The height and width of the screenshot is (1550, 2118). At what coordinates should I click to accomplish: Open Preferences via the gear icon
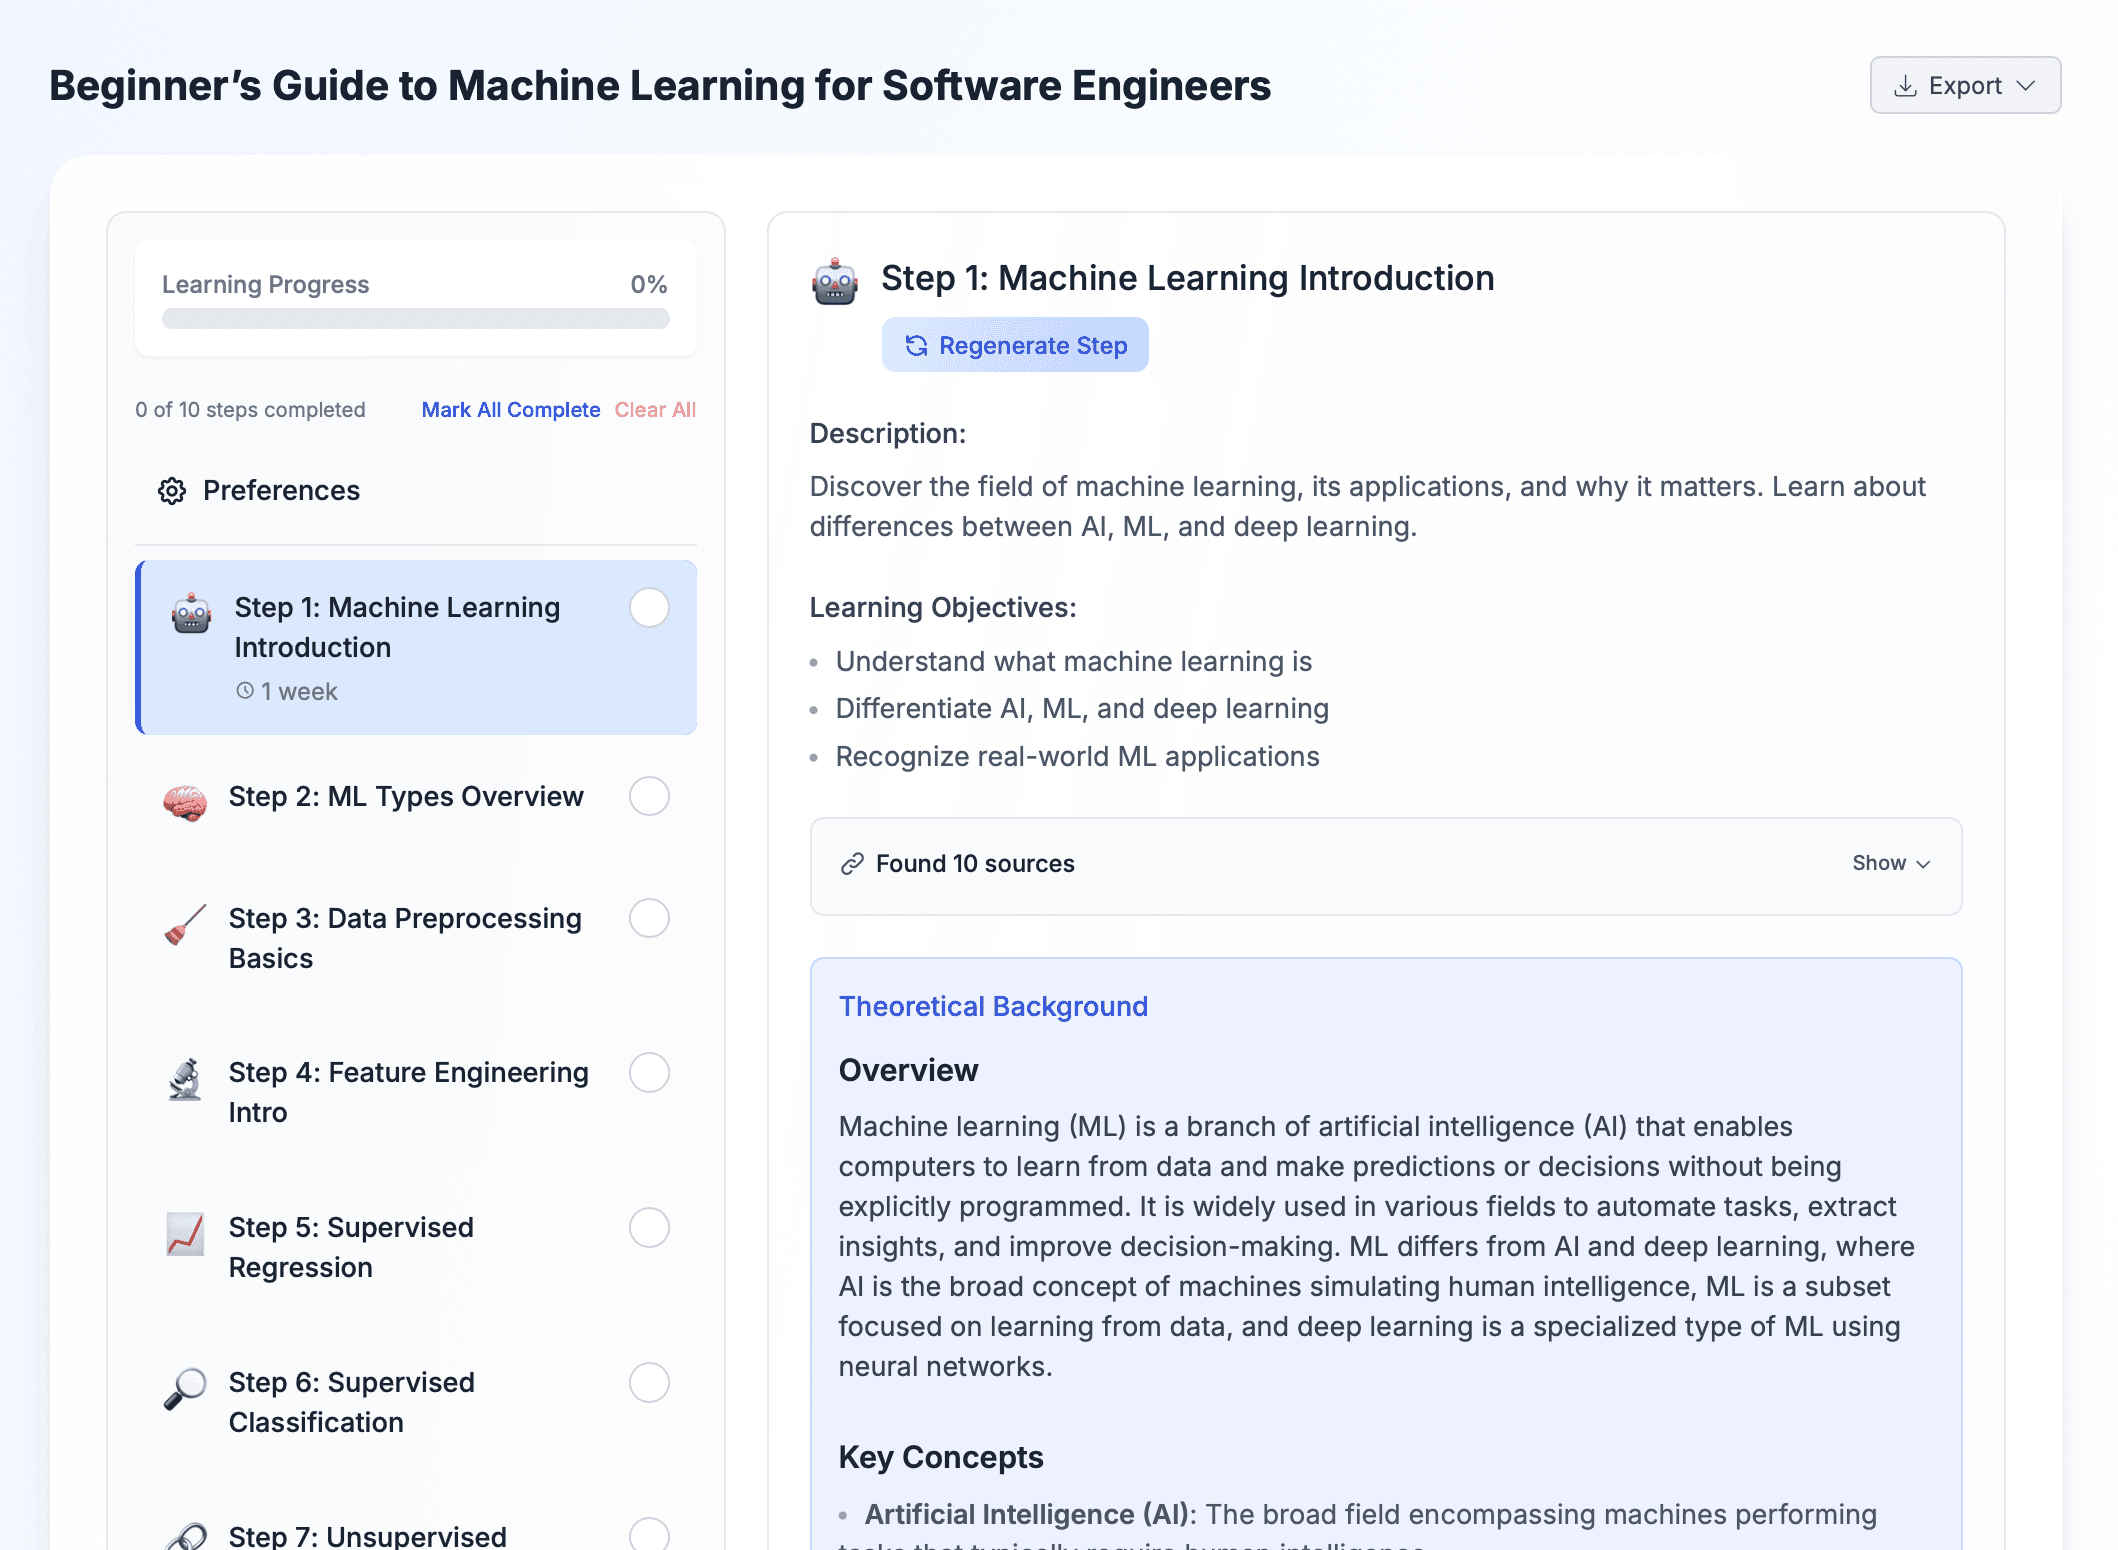(x=172, y=491)
